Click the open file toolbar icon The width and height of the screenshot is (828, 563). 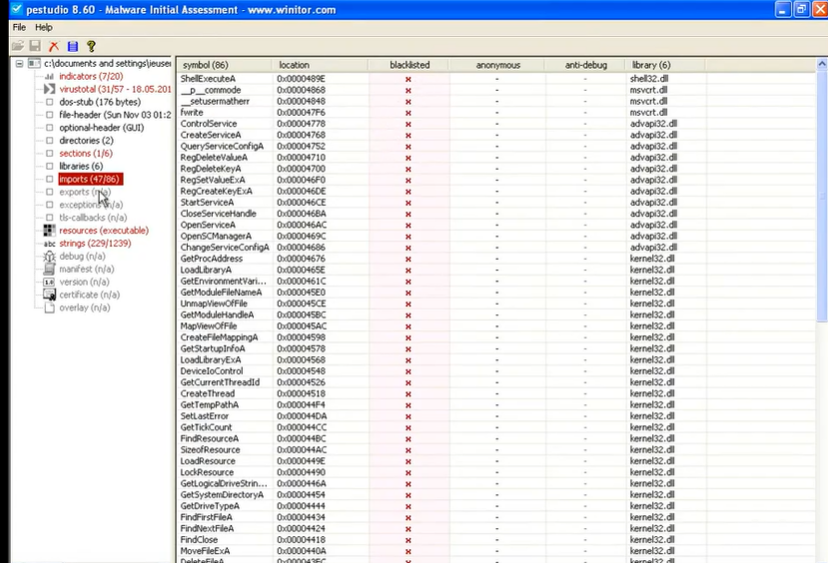click(18, 46)
